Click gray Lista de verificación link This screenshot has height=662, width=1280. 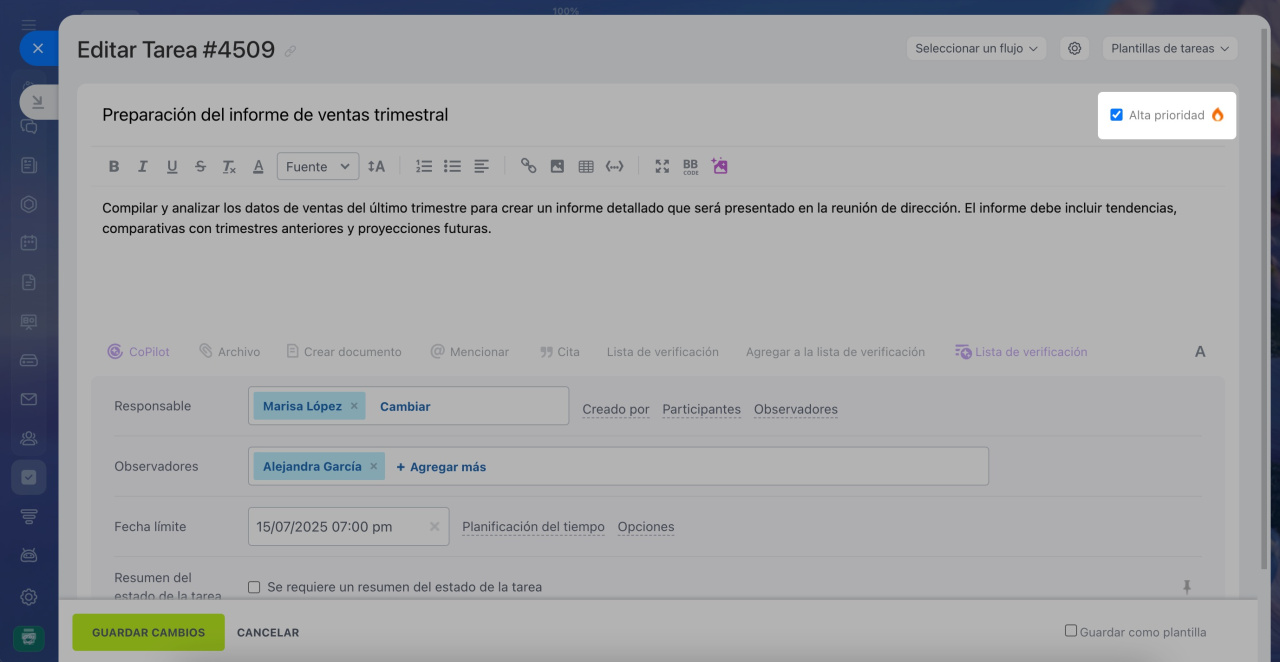pyautogui.click(x=663, y=352)
